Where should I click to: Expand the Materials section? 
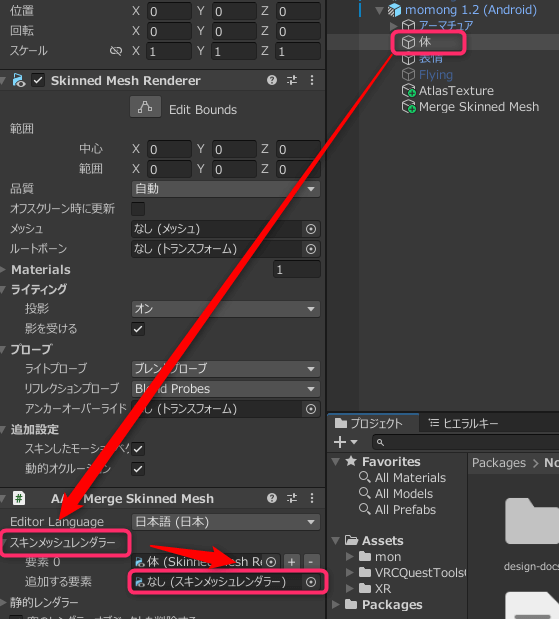click(x=3, y=270)
